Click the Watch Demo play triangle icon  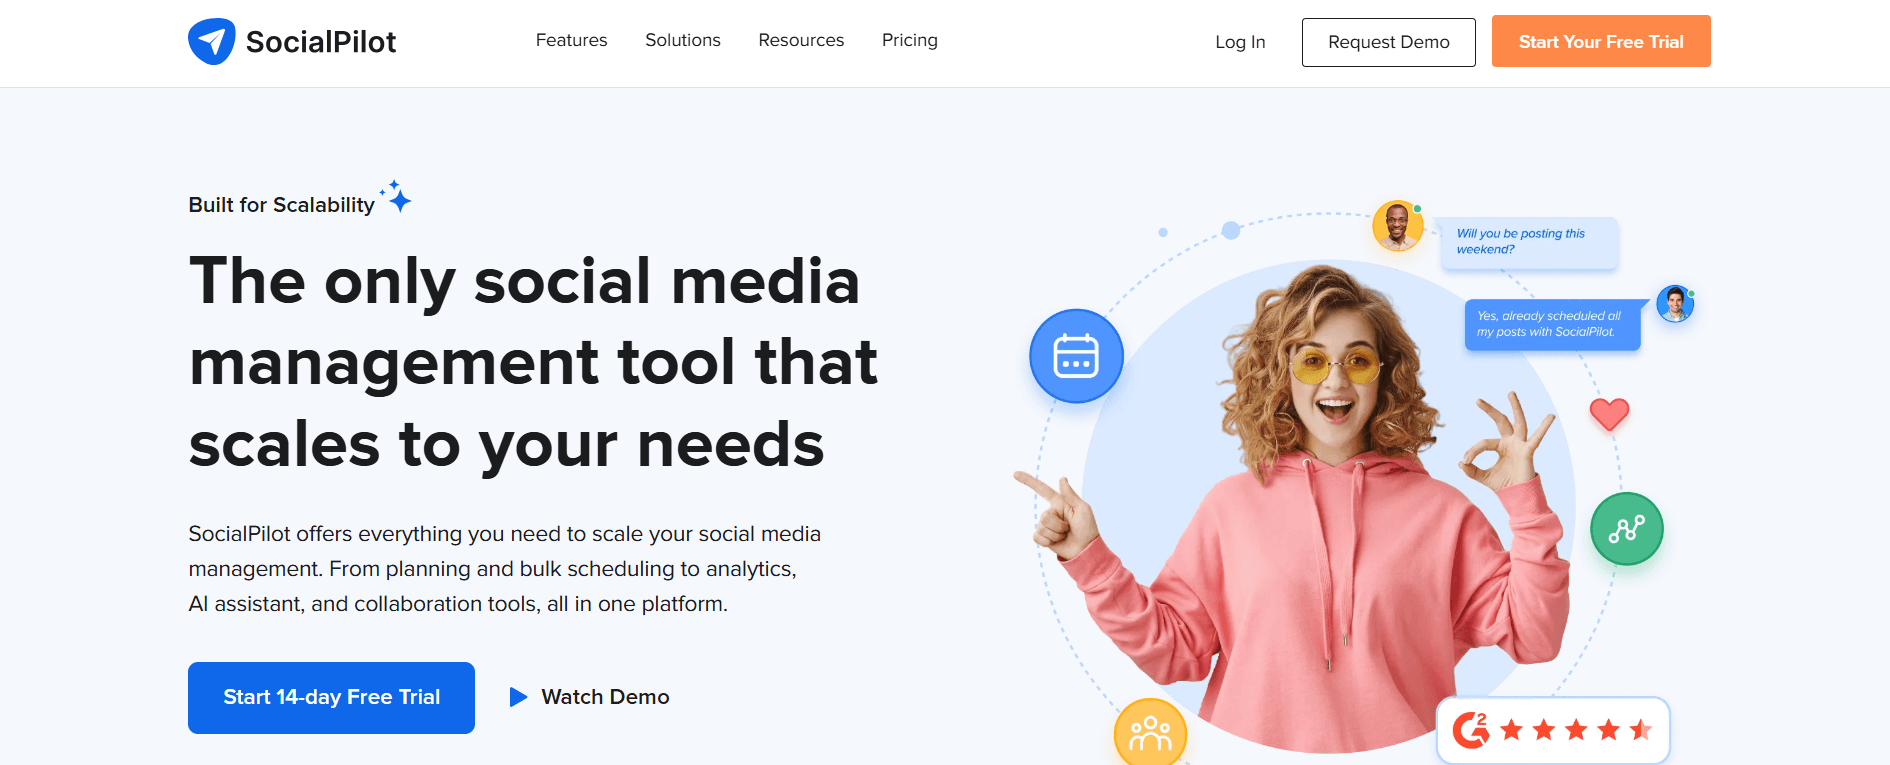pyautogui.click(x=518, y=697)
